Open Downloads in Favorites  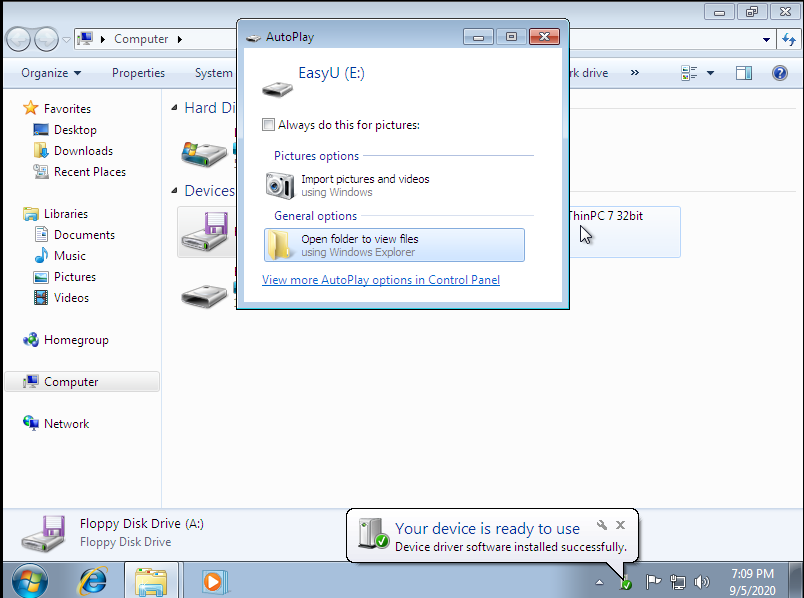click(x=84, y=151)
